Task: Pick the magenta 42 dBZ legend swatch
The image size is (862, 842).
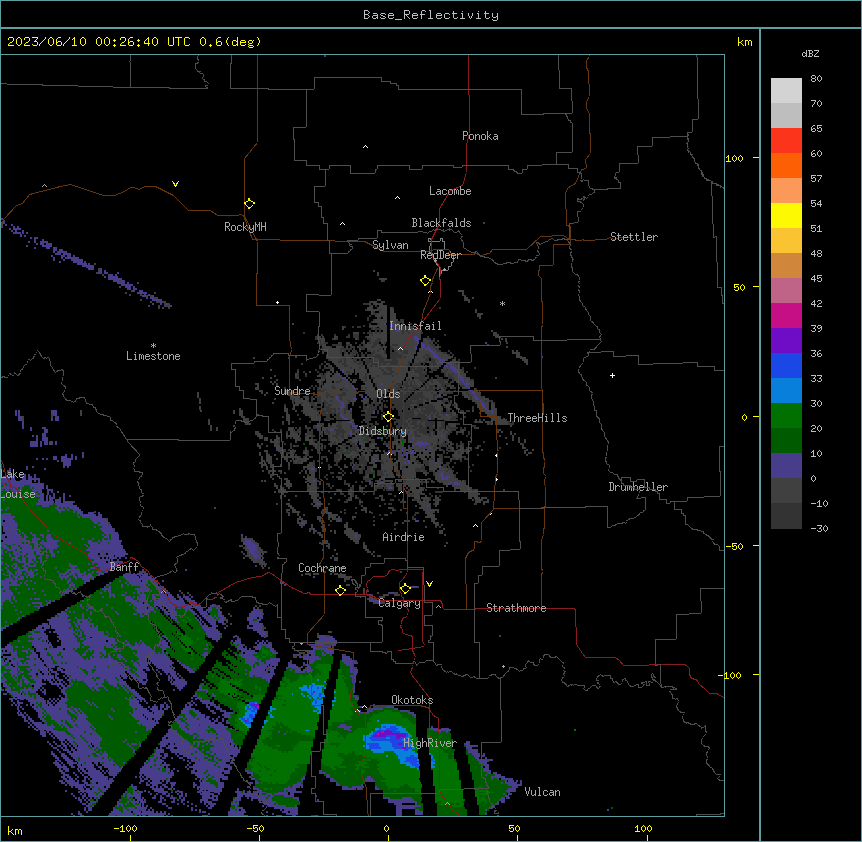Action: [786, 315]
